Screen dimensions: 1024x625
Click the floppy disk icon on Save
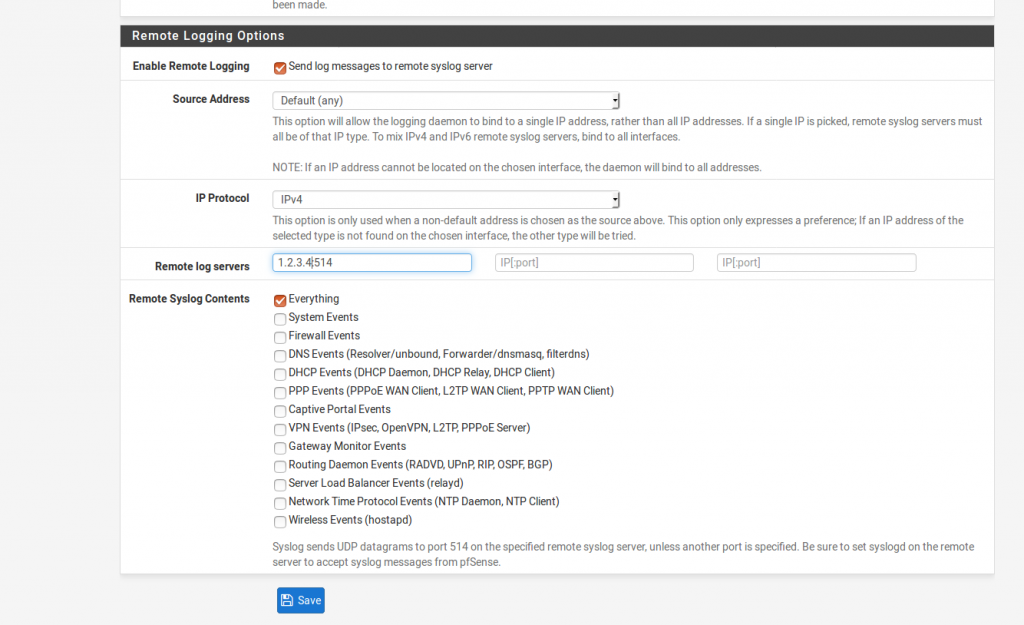click(x=287, y=600)
